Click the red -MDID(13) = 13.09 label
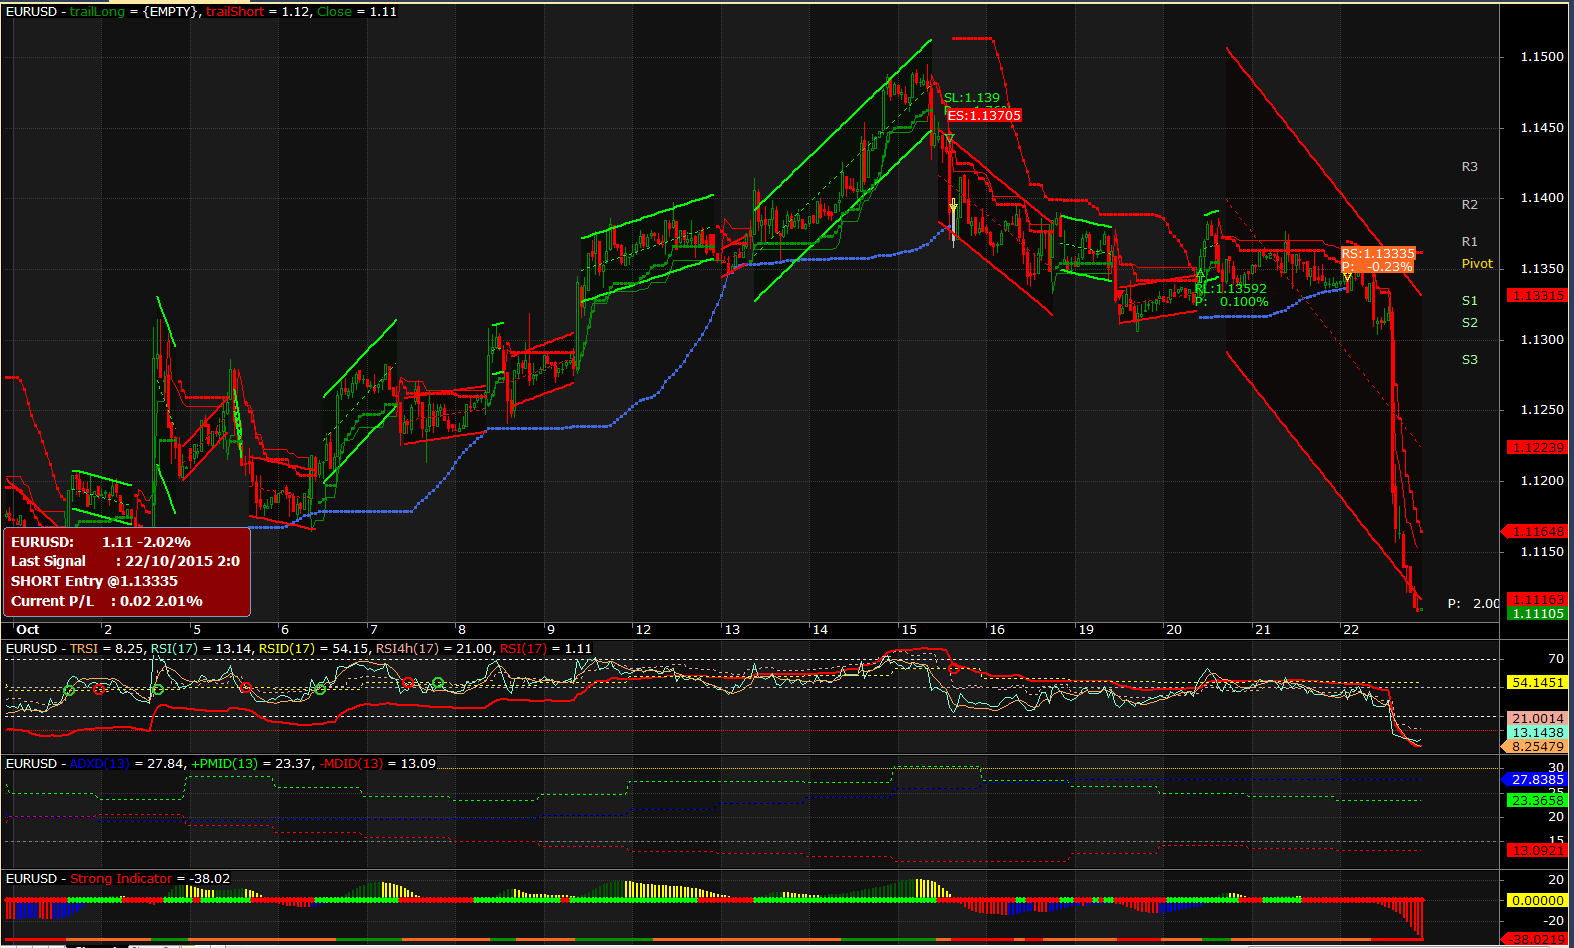This screenshot has width=1574, height=948. [377, 763]
